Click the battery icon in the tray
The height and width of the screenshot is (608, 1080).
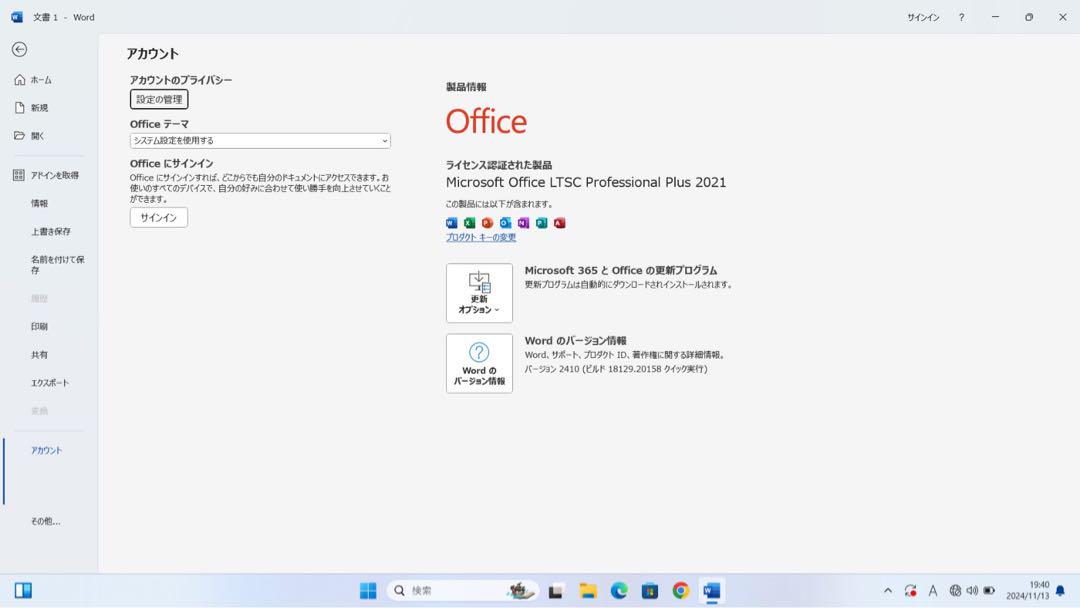[989, 591]
